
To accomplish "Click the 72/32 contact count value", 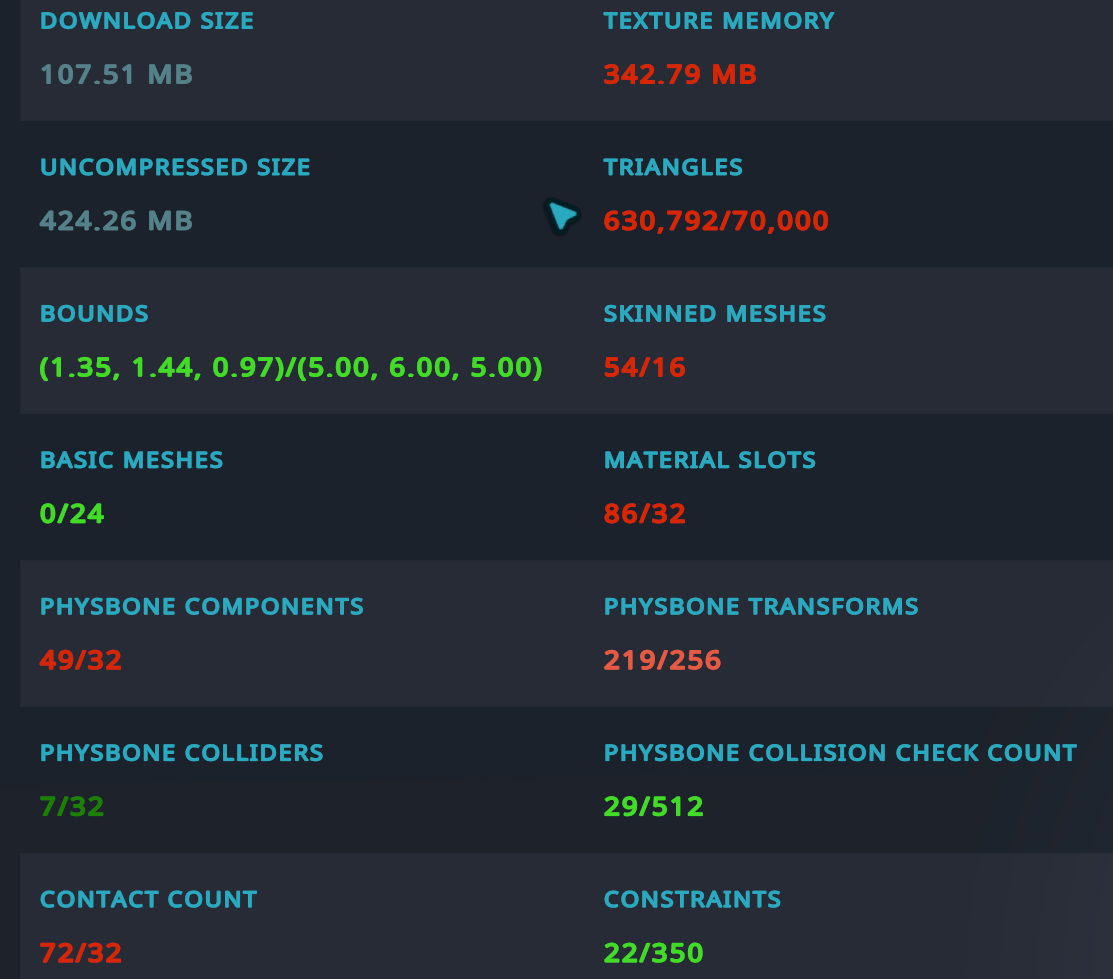I will (81, 953).
